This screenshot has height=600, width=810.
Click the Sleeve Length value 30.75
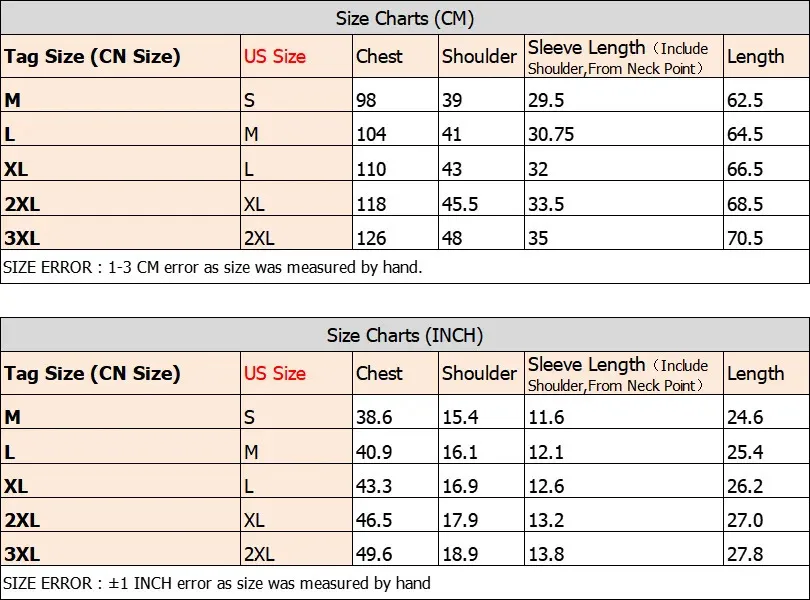click(551, 134)
